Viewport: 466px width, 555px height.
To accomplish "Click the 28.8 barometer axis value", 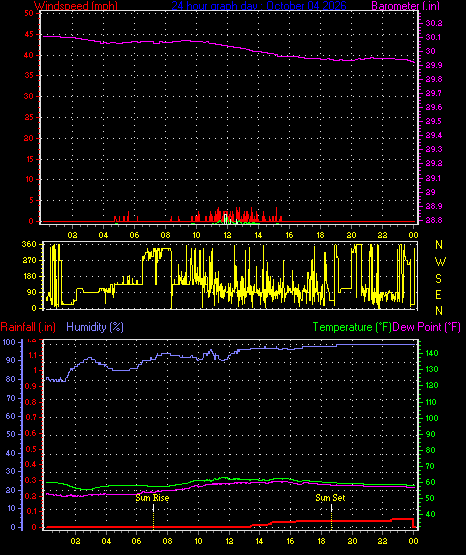I will click(434, 220).
